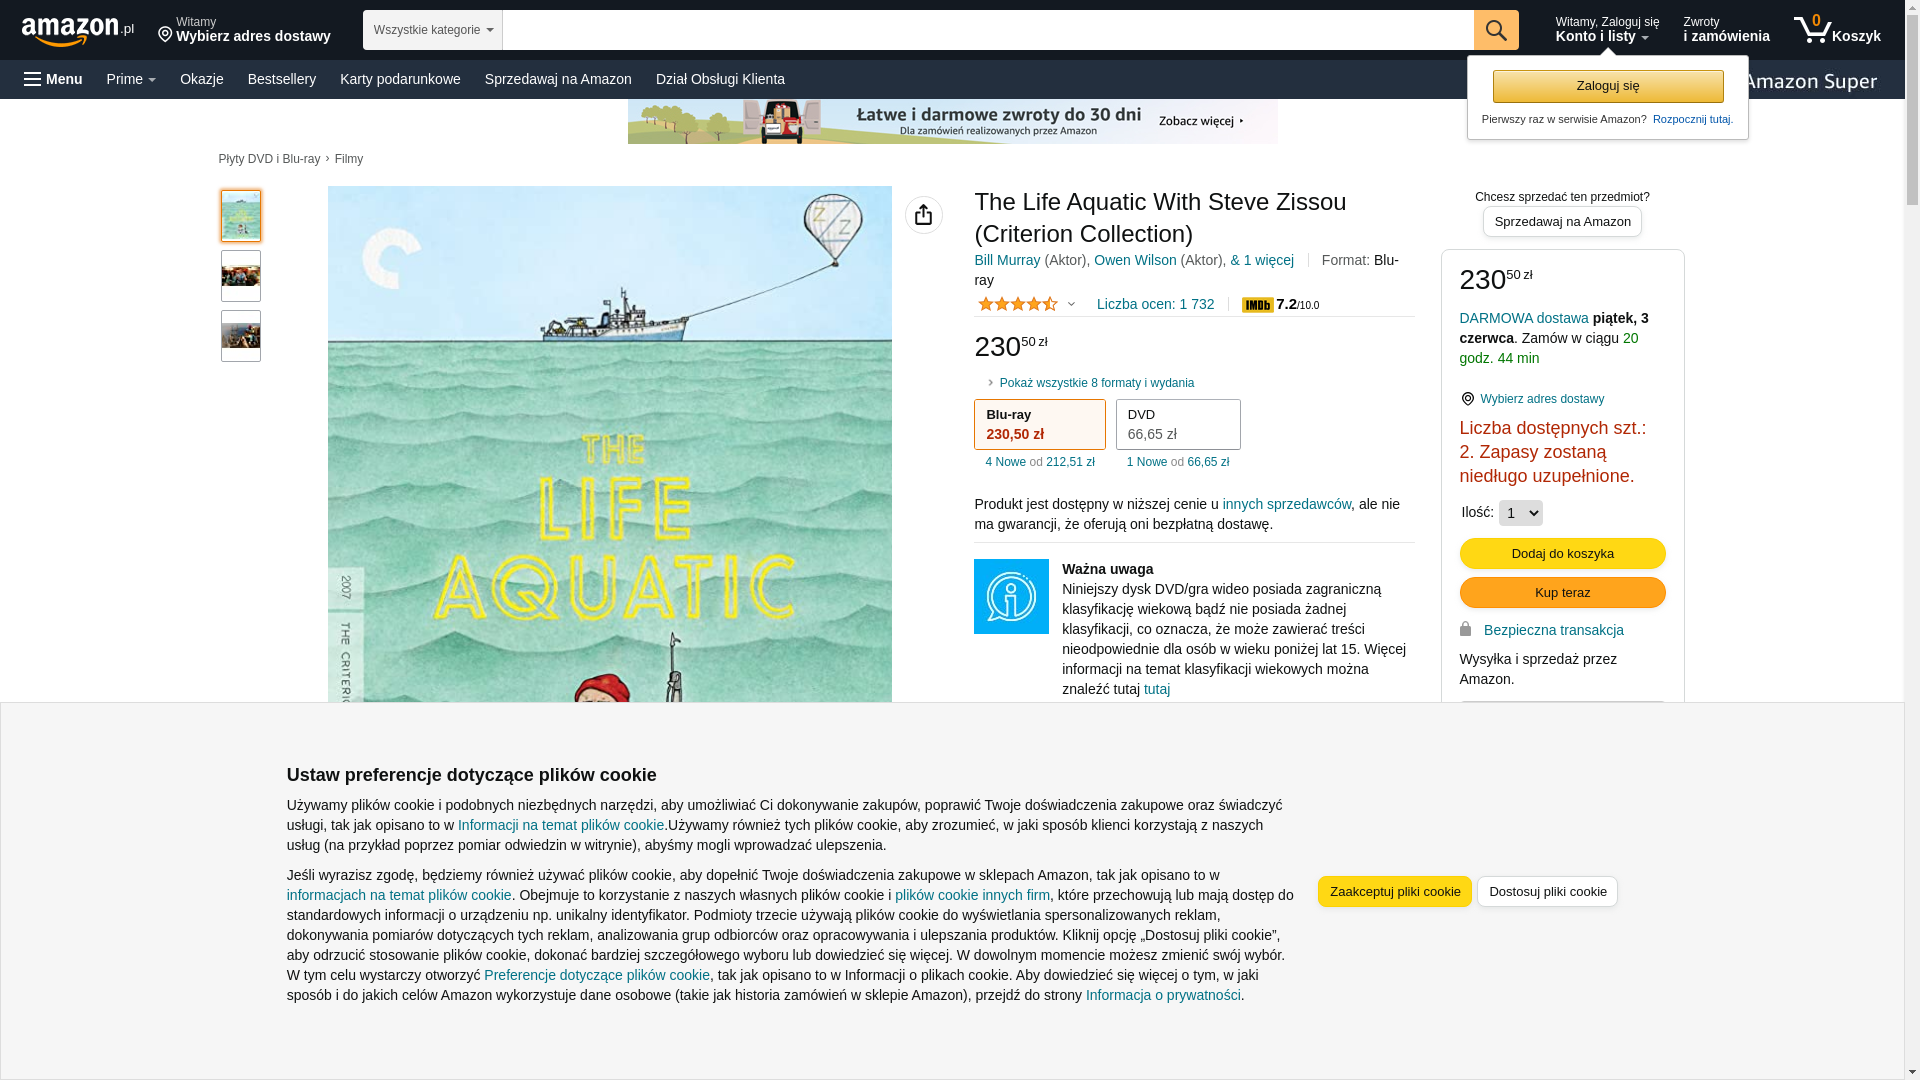The image size is (1920, 1080).
Task: Expand the Wszystkie kategorie search dropdown
Action: pyautogui.click(x=432, y=30)
